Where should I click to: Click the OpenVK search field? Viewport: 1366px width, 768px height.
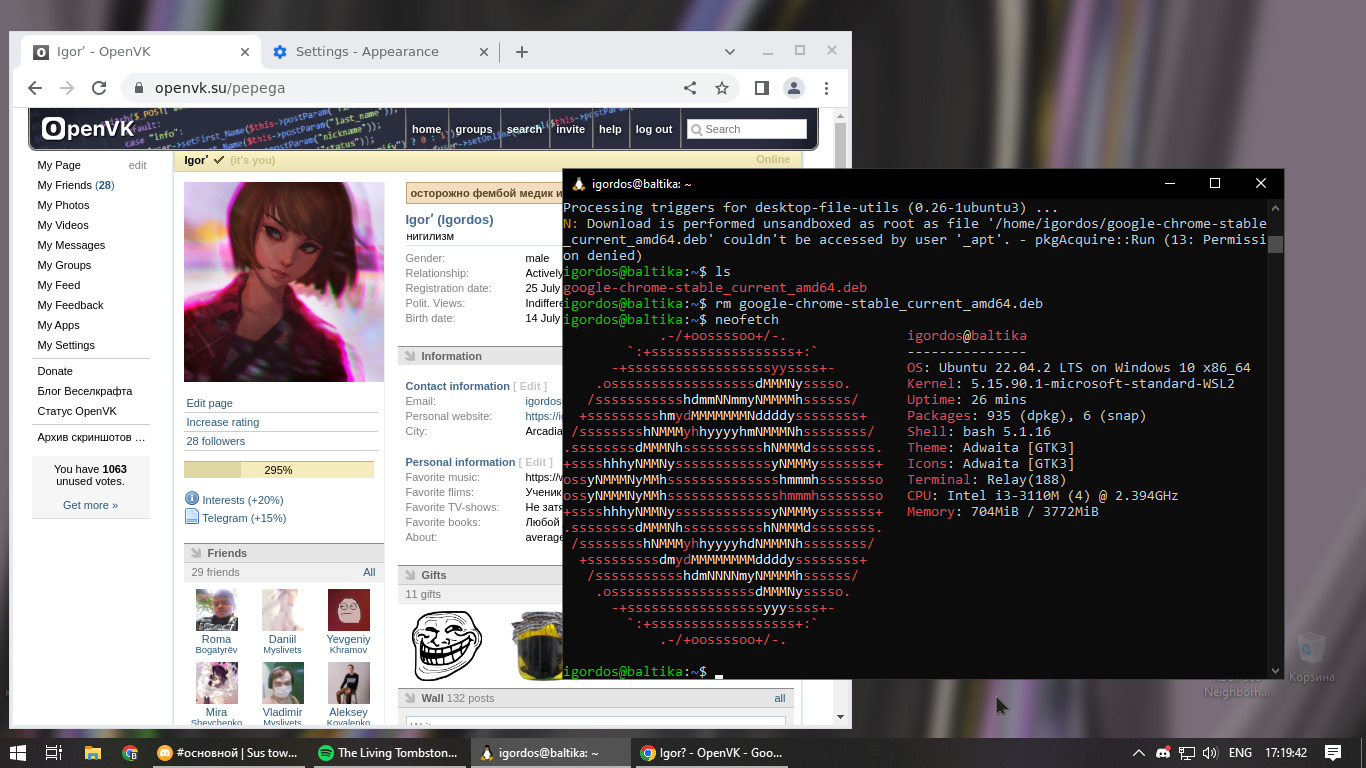pos(753,129)
